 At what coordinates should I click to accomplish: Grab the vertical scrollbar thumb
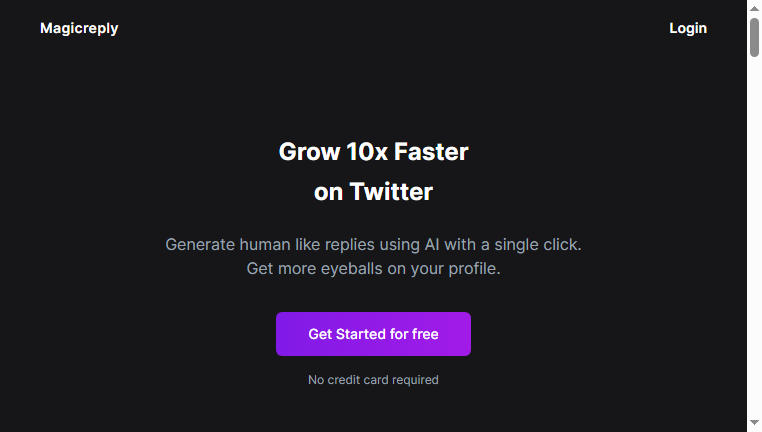coord(754,37)
